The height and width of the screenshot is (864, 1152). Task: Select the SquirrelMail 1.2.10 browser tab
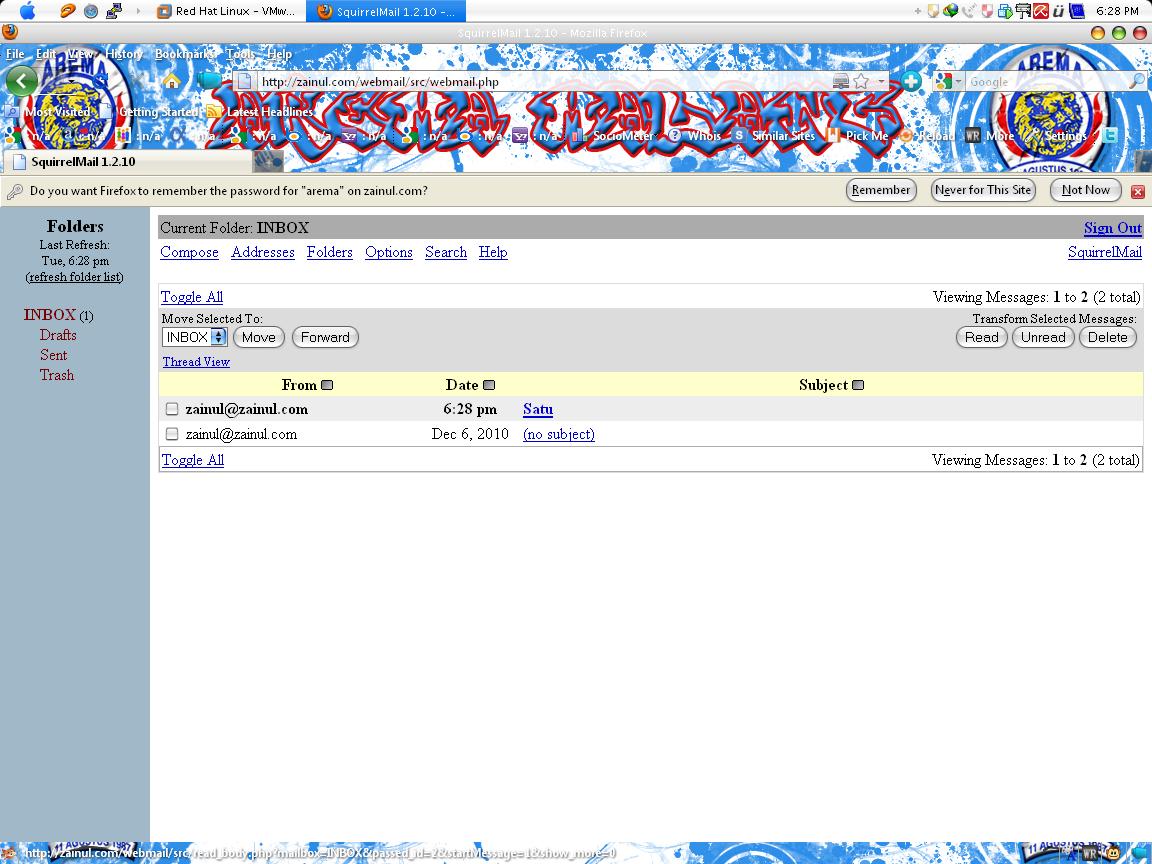pyautogui.click(x=126, y=161)
